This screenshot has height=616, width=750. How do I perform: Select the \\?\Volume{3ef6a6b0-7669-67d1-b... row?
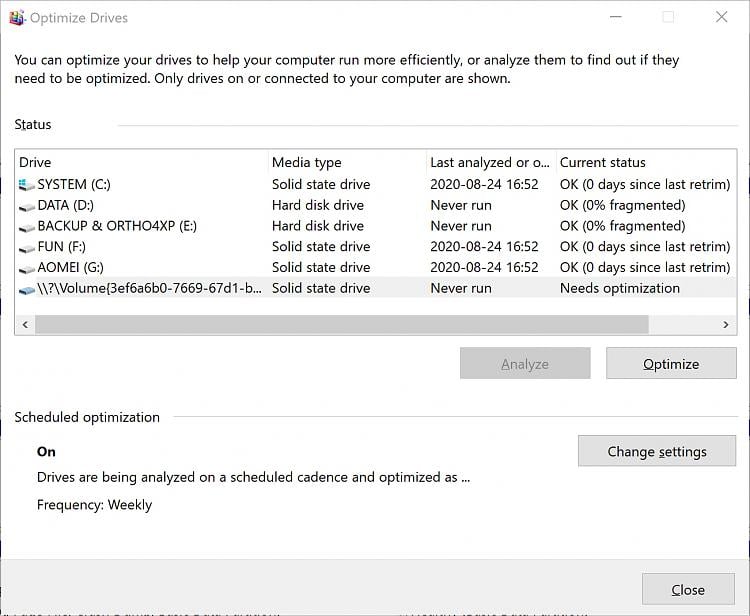pyautogui.click(x=375, y=287)
